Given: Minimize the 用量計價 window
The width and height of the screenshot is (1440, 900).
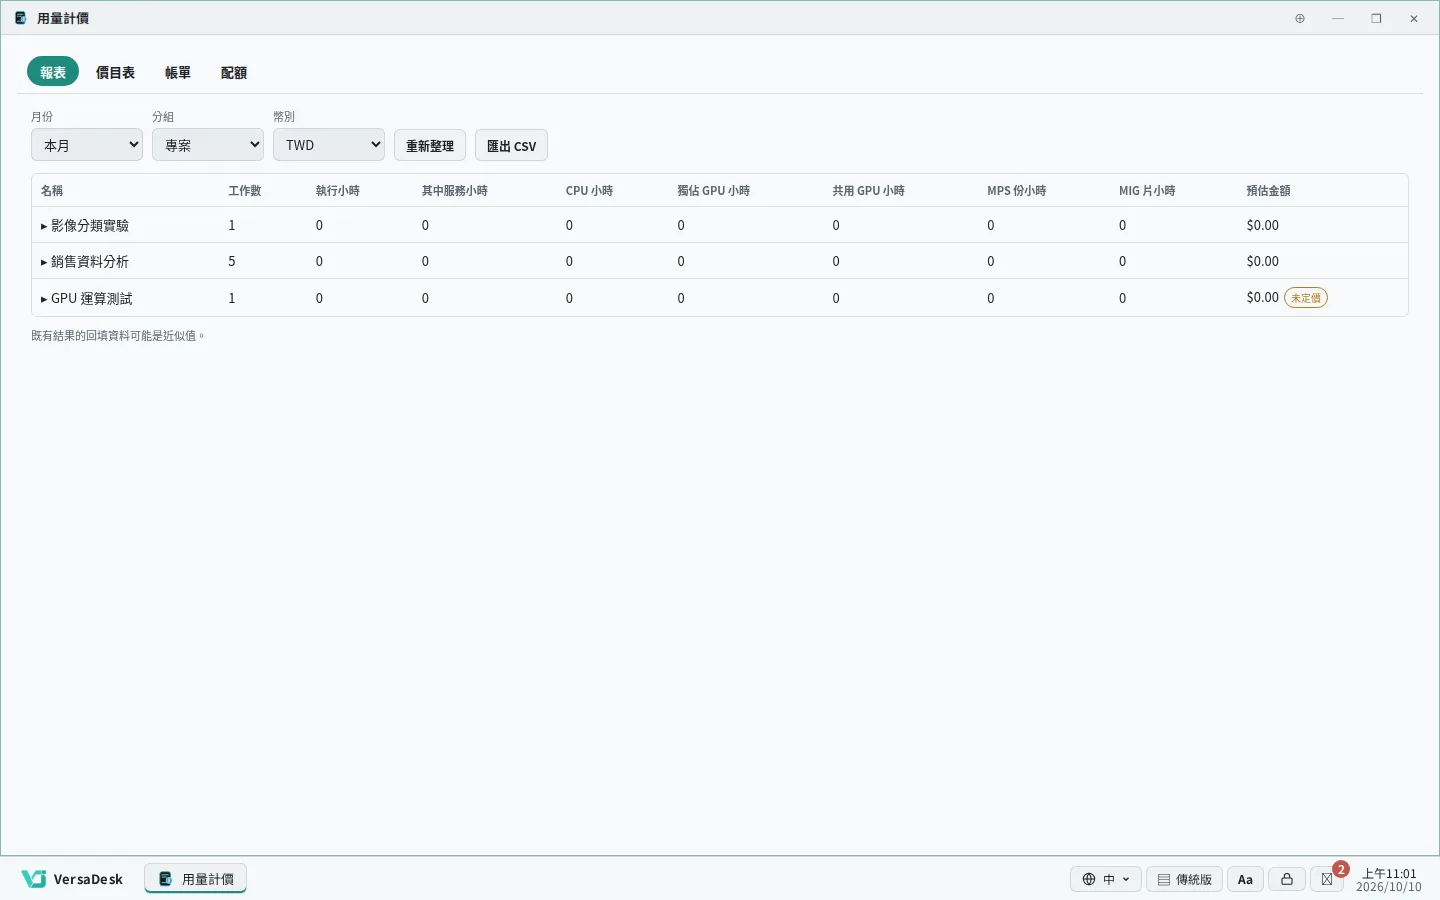Looking at the screenshot, I should pyautogui.click(x=1338, y=18).
